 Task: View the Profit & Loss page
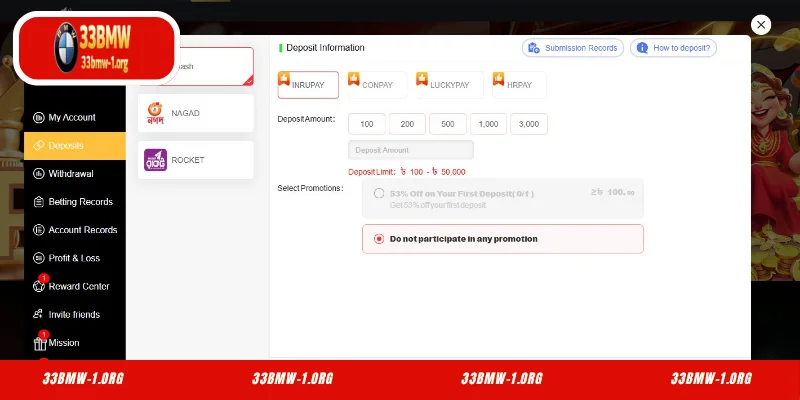coord(74,258)
